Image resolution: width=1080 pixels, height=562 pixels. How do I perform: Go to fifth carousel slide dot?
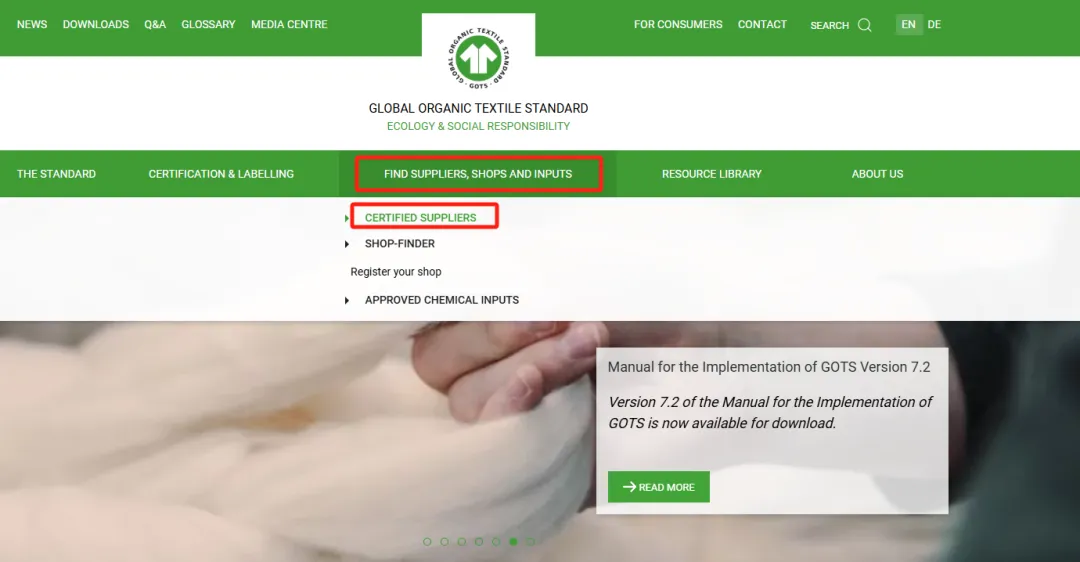point(496,542)
